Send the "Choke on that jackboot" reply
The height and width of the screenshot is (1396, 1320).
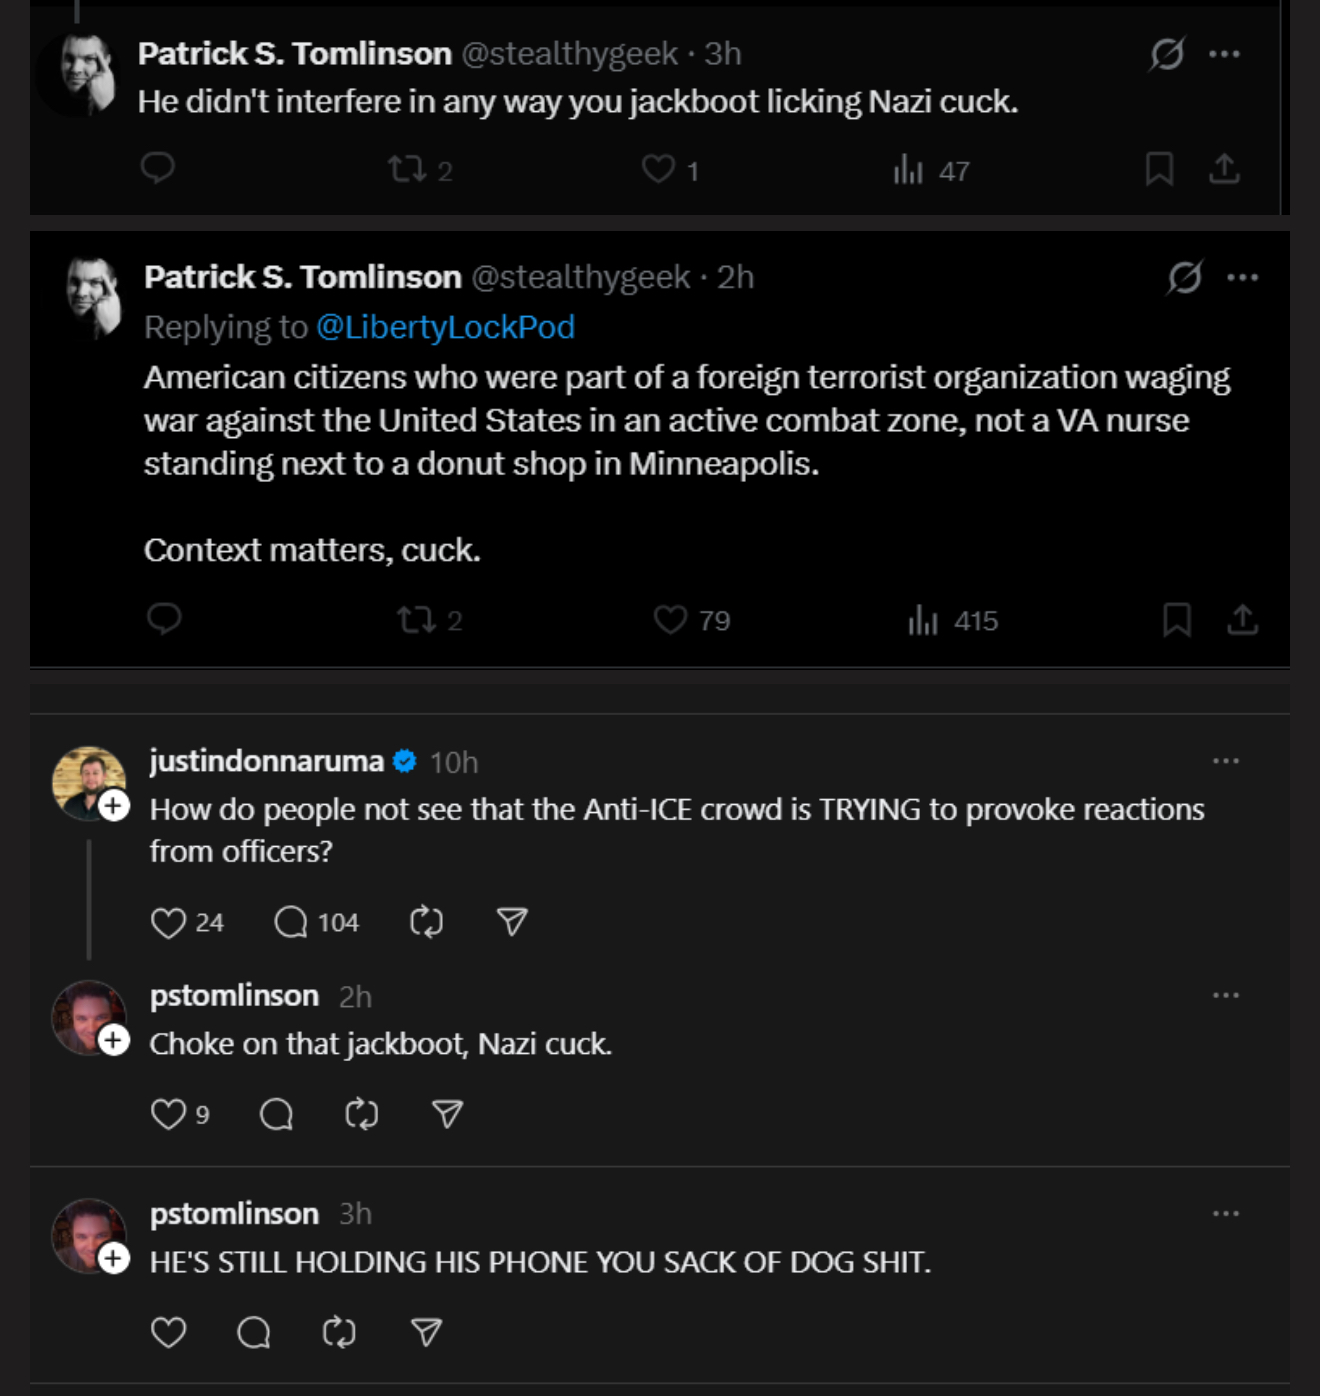click(x=447, y=1114)
